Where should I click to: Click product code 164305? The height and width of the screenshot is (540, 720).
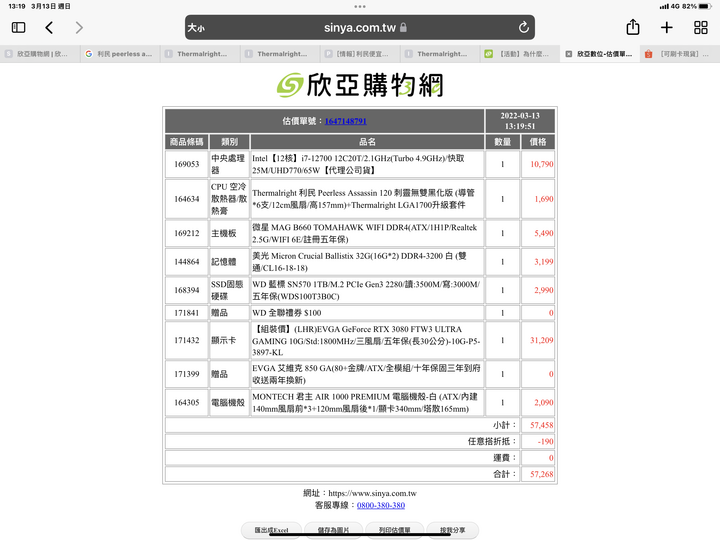point(186,402)
